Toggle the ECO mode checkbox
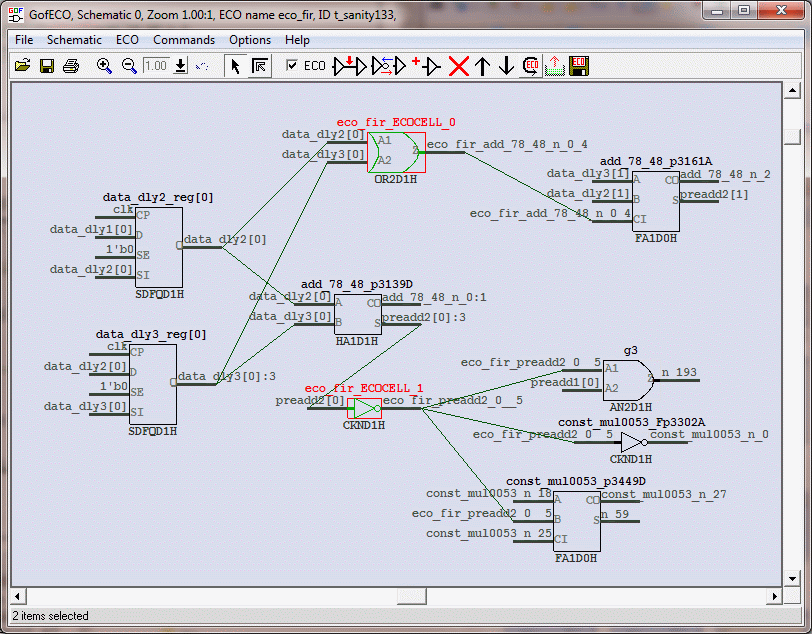This screenshot has height=634, width=812. point(292,66)
